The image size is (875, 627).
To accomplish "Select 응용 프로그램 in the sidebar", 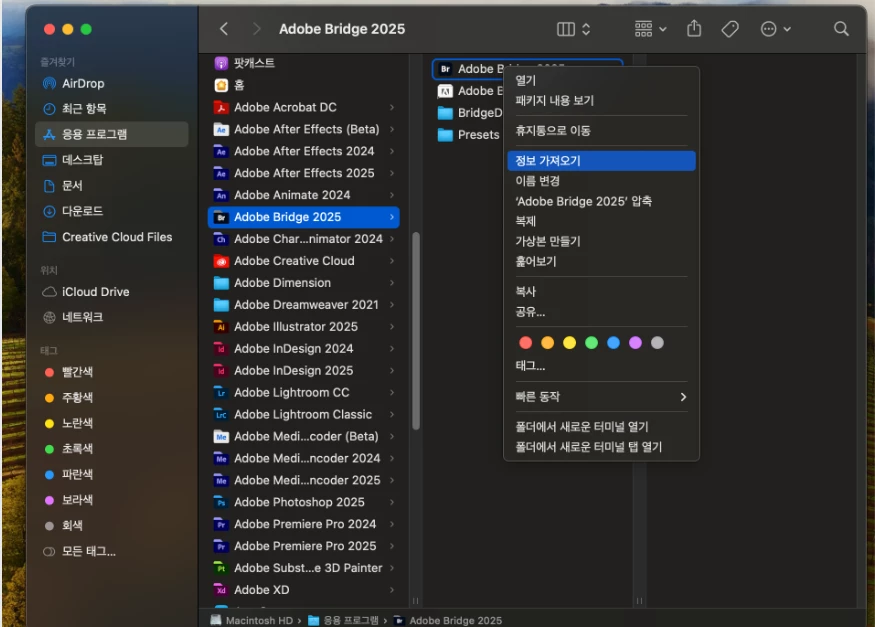I will (112, 134).
